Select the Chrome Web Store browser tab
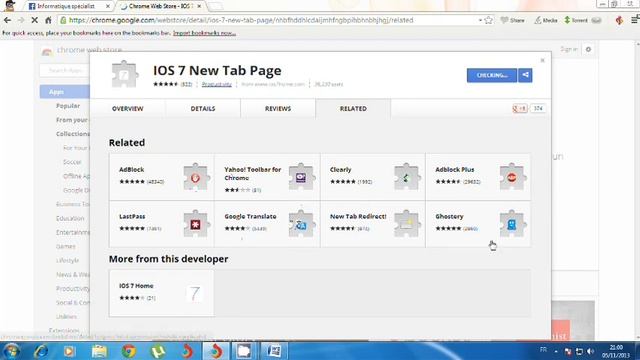 tap(160, 6)
